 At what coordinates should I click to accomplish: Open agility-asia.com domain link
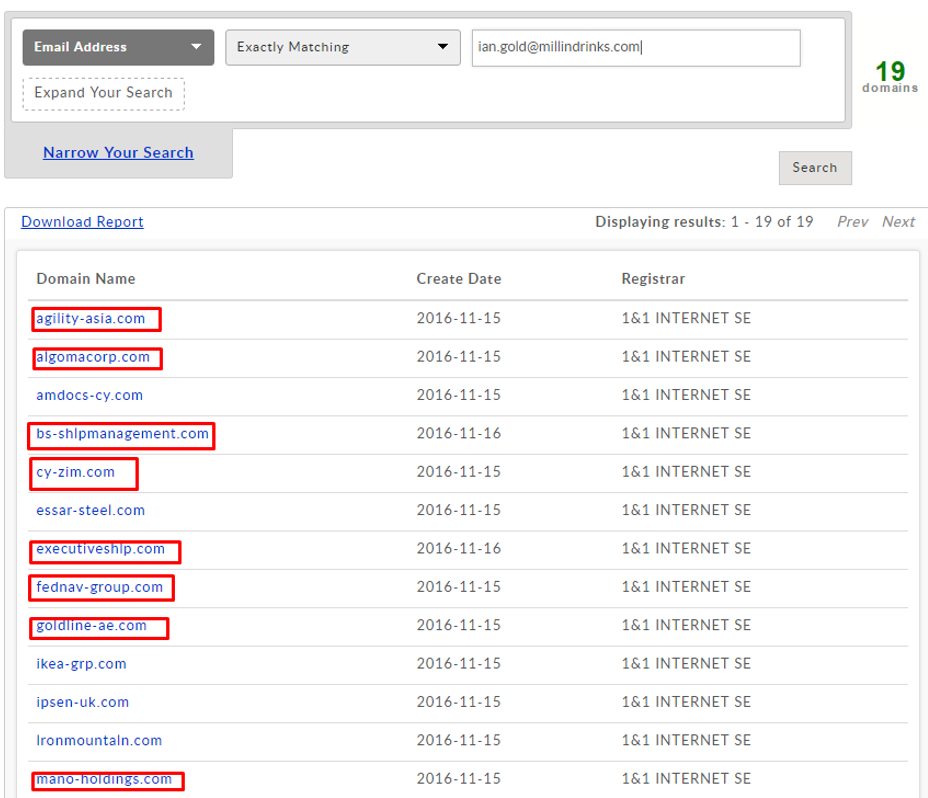(91, 318)
